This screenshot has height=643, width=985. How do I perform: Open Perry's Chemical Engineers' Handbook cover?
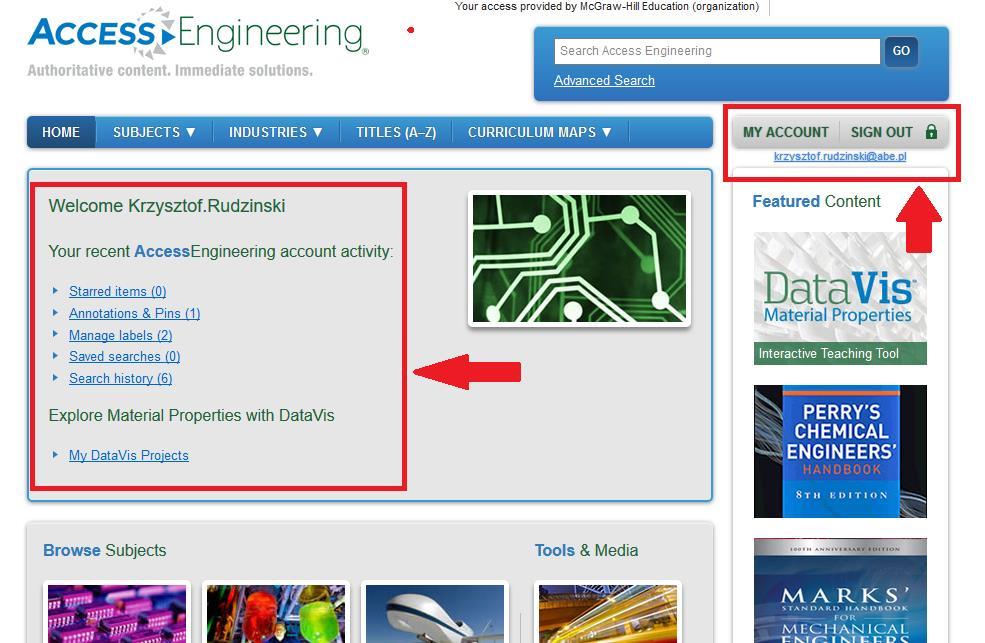[x=840, y=451]
